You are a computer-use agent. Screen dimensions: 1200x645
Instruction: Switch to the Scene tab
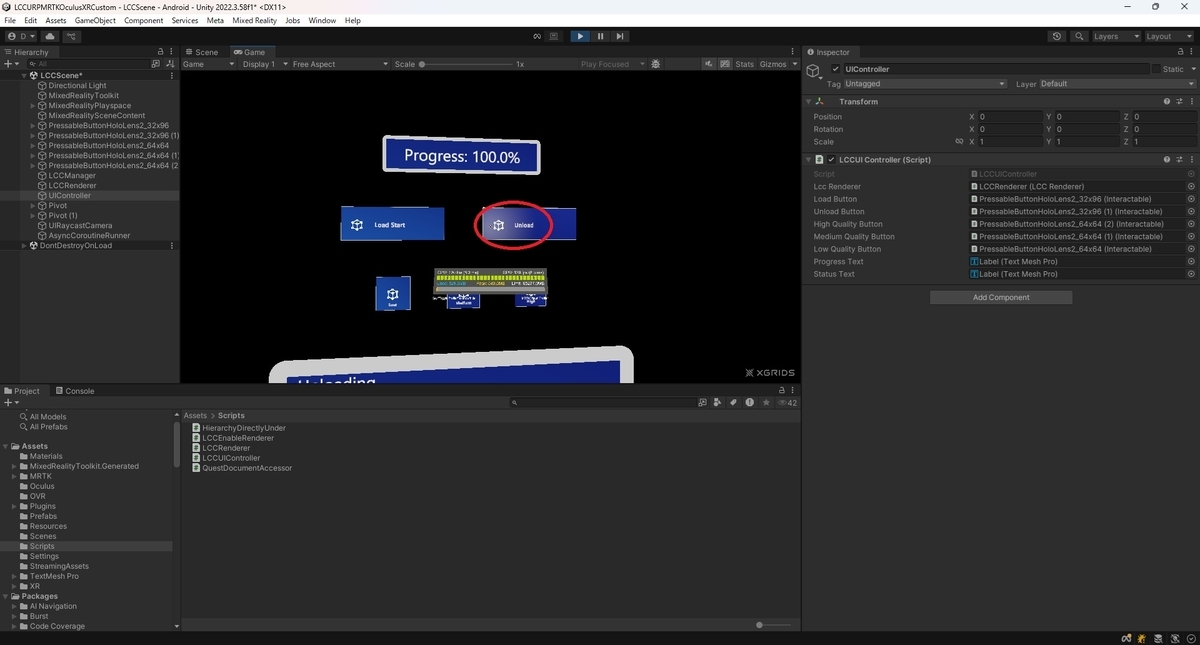(205, 52)
